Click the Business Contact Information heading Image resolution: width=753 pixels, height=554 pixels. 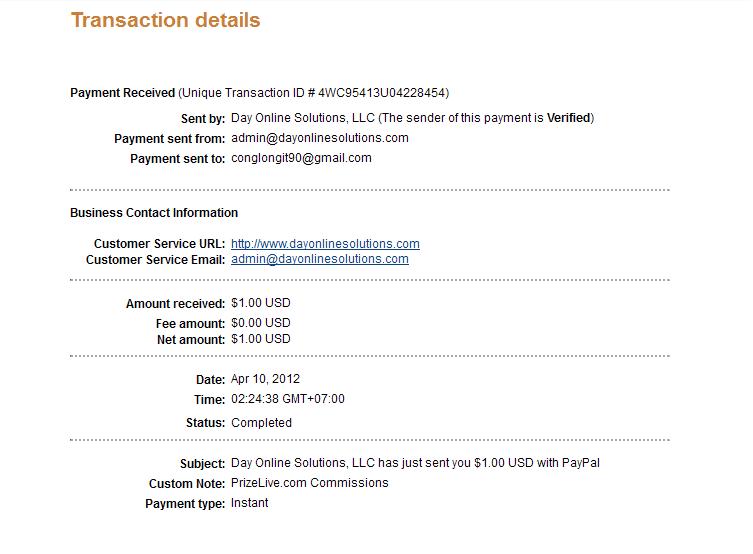point(154,213)
